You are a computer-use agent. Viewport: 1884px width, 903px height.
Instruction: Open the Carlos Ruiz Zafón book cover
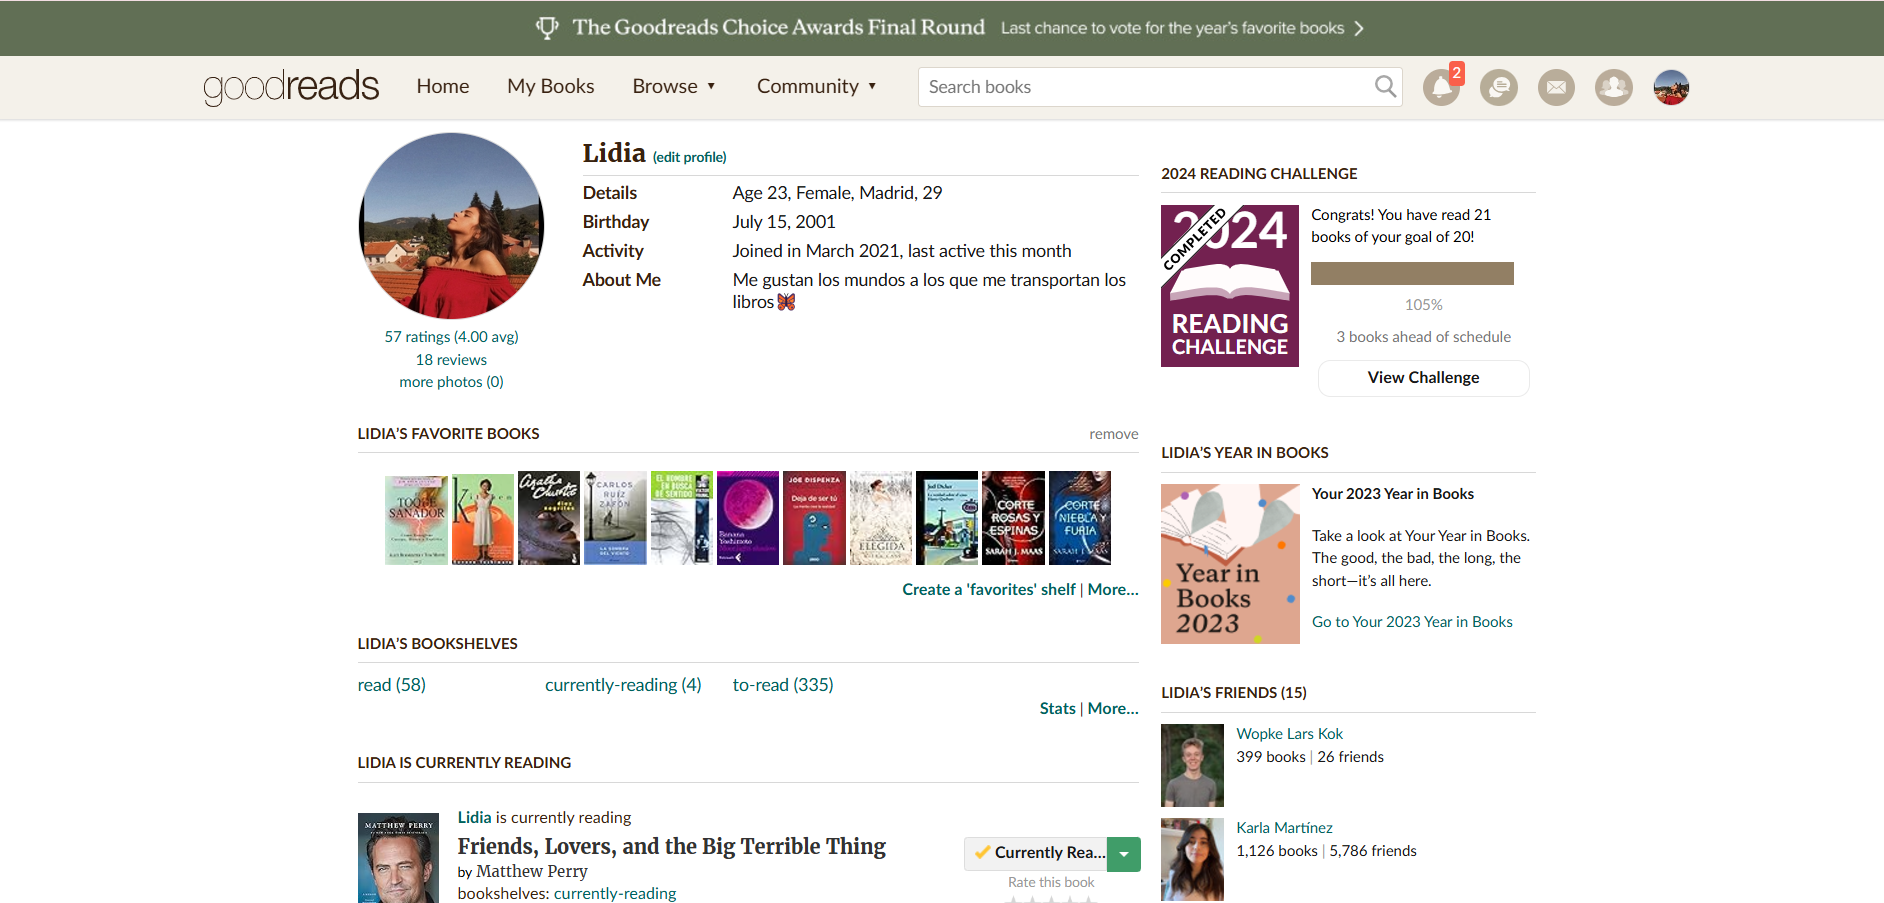pyautogui.click(x=615, y=518)
